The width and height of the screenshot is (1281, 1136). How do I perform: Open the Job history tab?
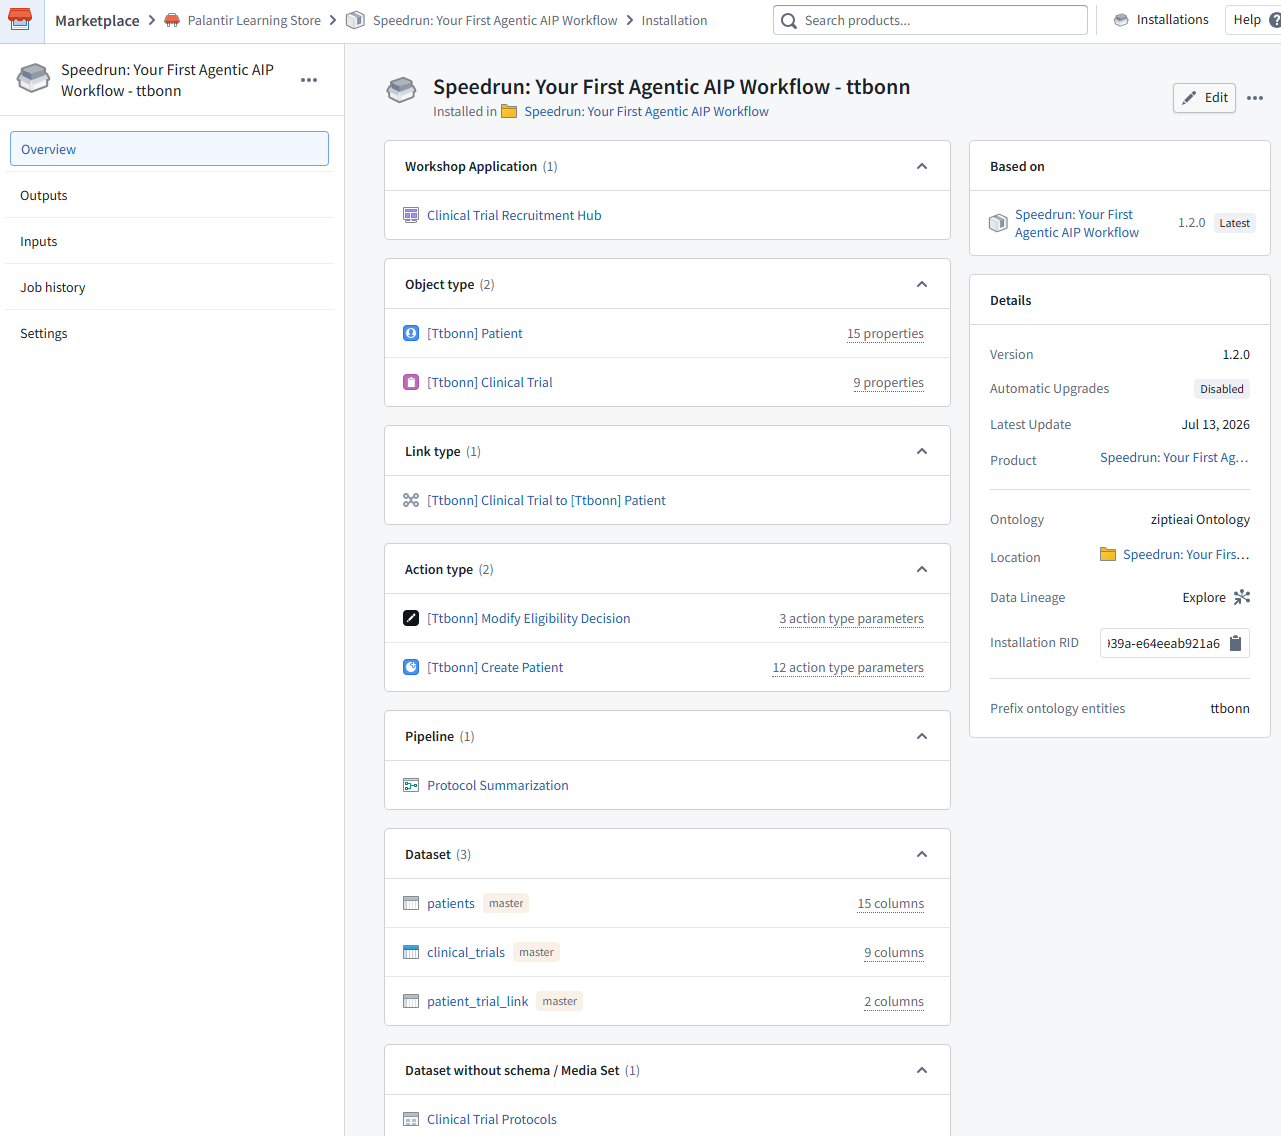click(169, 287)
